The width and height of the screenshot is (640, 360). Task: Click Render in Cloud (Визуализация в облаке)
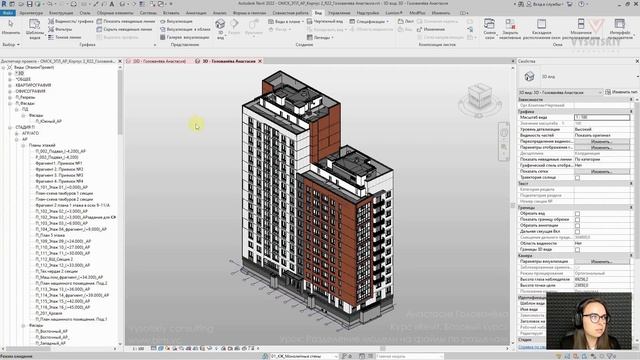click(x=185, y=29)
